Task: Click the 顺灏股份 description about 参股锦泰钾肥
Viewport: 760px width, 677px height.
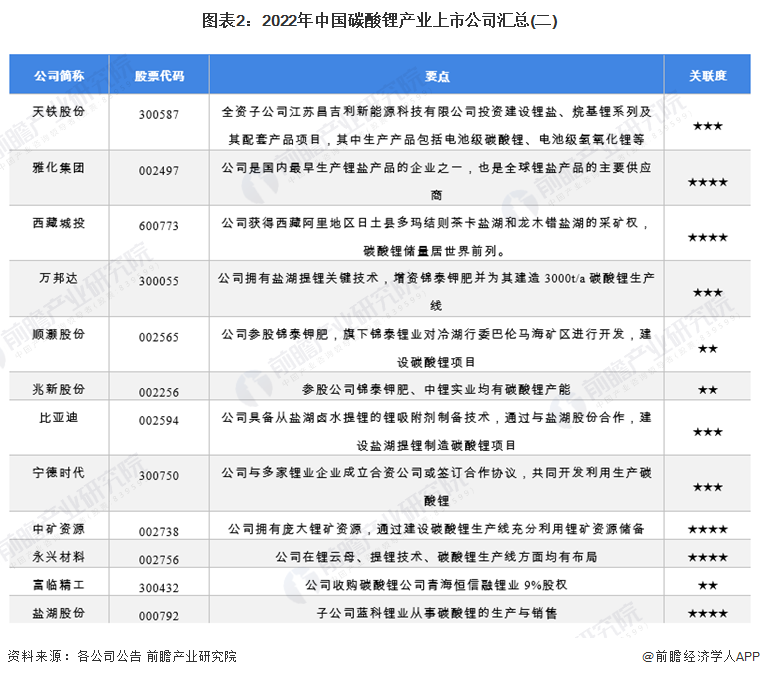Action: [436, 348]
